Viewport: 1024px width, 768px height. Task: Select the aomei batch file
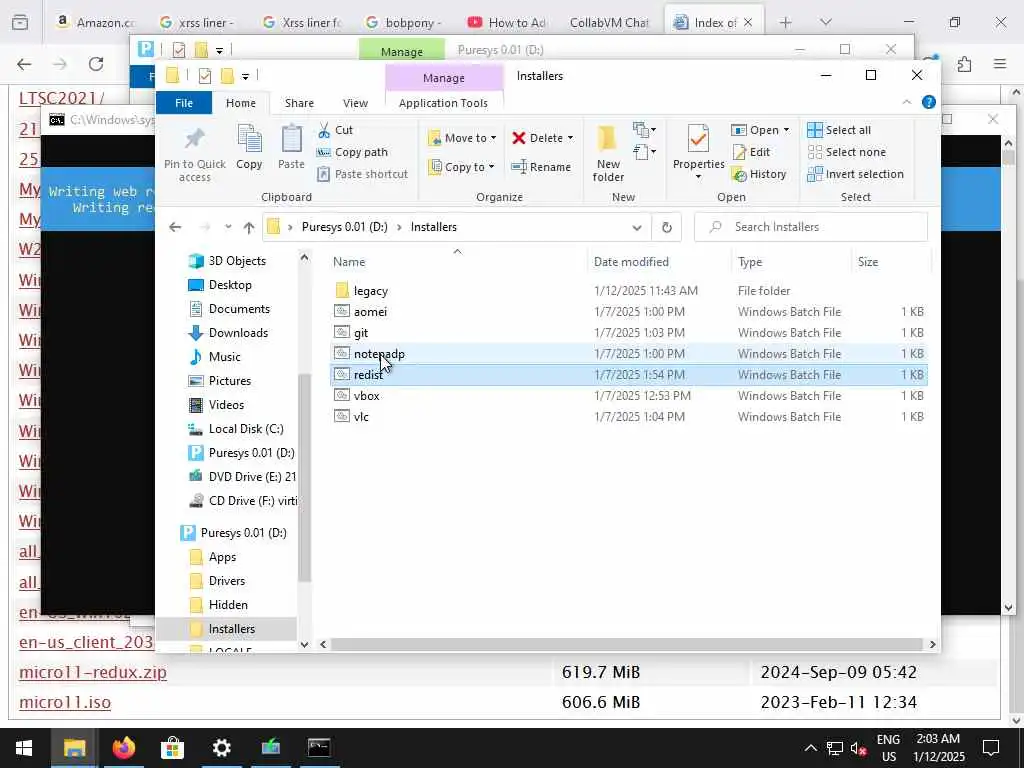pos(370,312)
